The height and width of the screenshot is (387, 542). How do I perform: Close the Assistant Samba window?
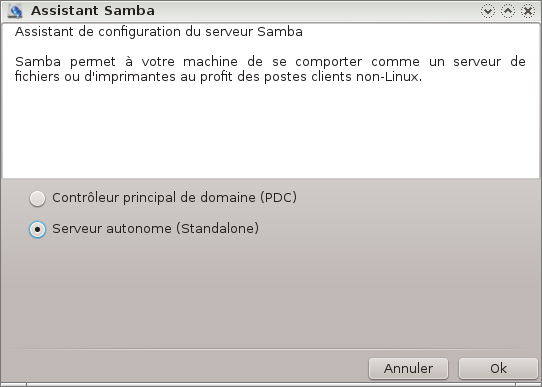click(x=528, y=11)
